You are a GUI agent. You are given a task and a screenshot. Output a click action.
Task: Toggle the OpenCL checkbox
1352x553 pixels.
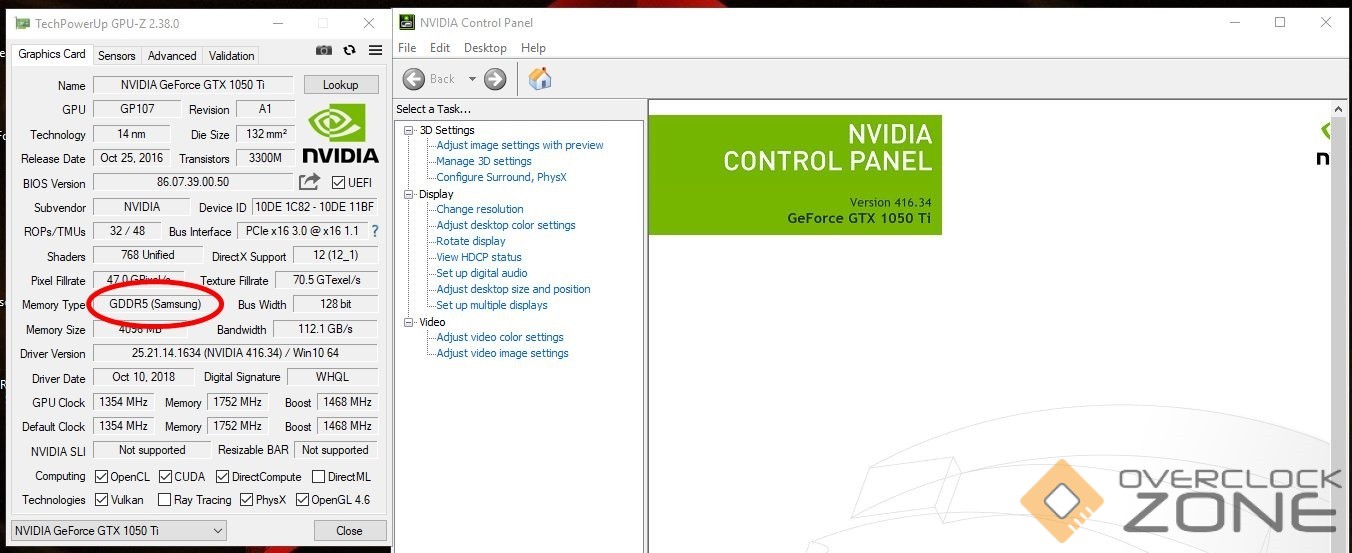click(101, 477)
